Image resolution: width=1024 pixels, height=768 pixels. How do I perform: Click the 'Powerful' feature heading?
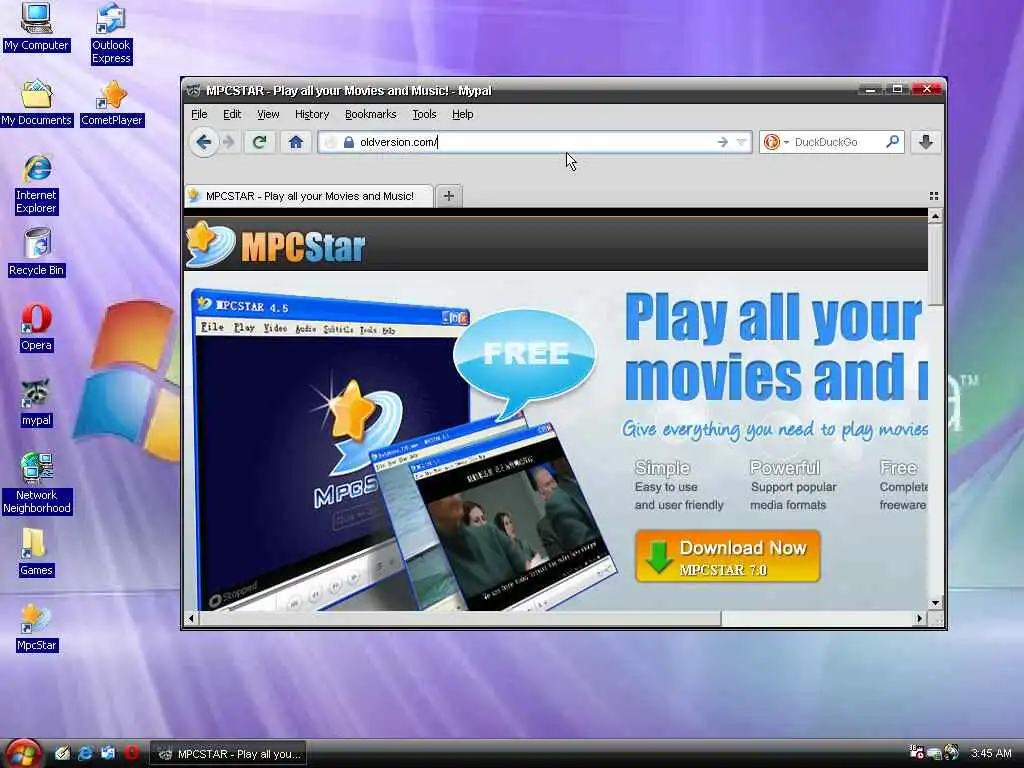[x=784, y=468]
